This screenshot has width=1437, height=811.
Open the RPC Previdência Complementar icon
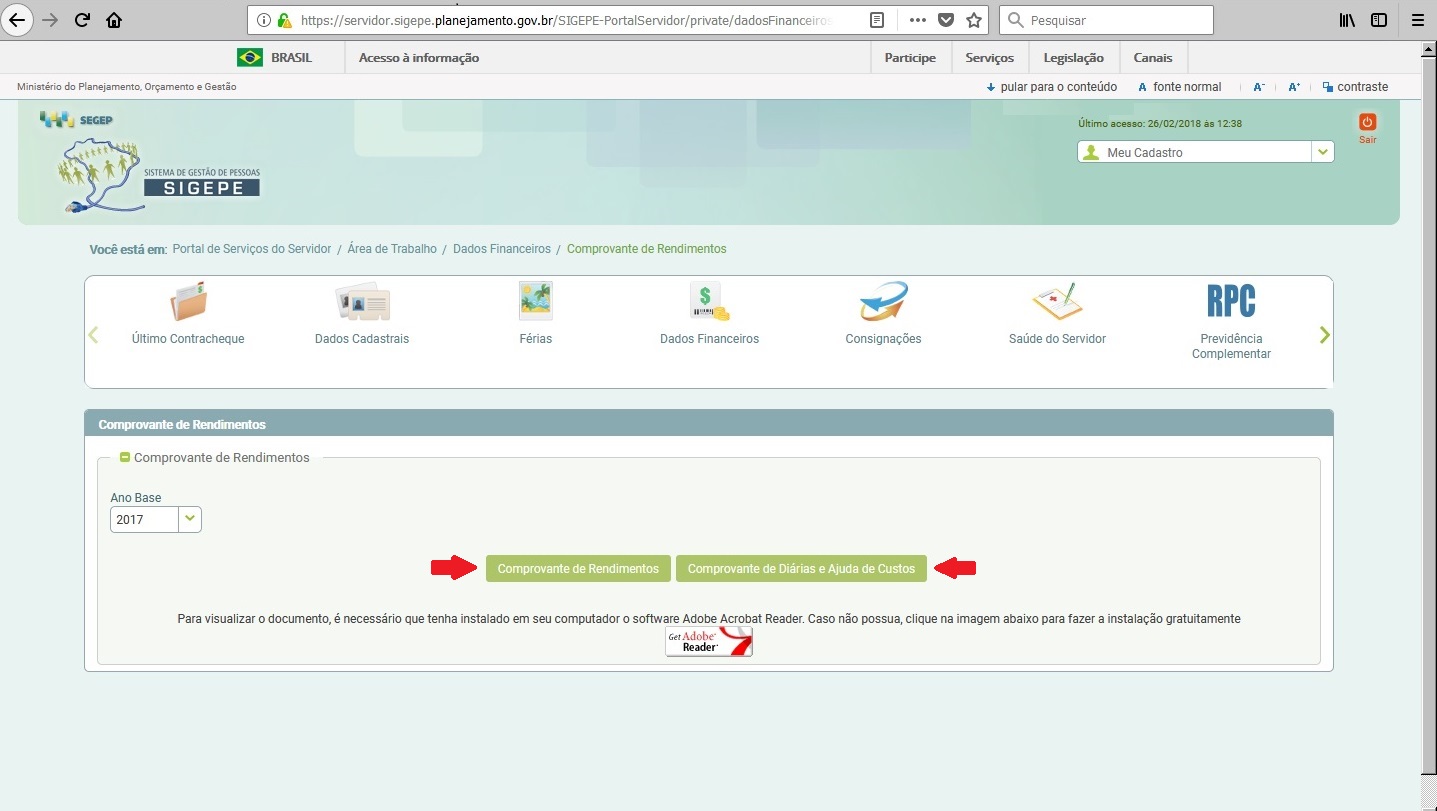point(1231,302)
